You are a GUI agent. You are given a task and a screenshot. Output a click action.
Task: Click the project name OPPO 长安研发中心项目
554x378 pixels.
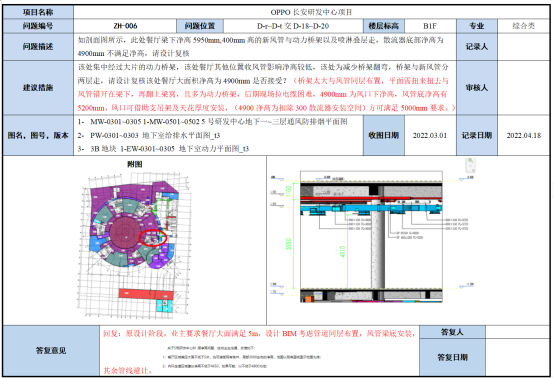tap(311, 12)
